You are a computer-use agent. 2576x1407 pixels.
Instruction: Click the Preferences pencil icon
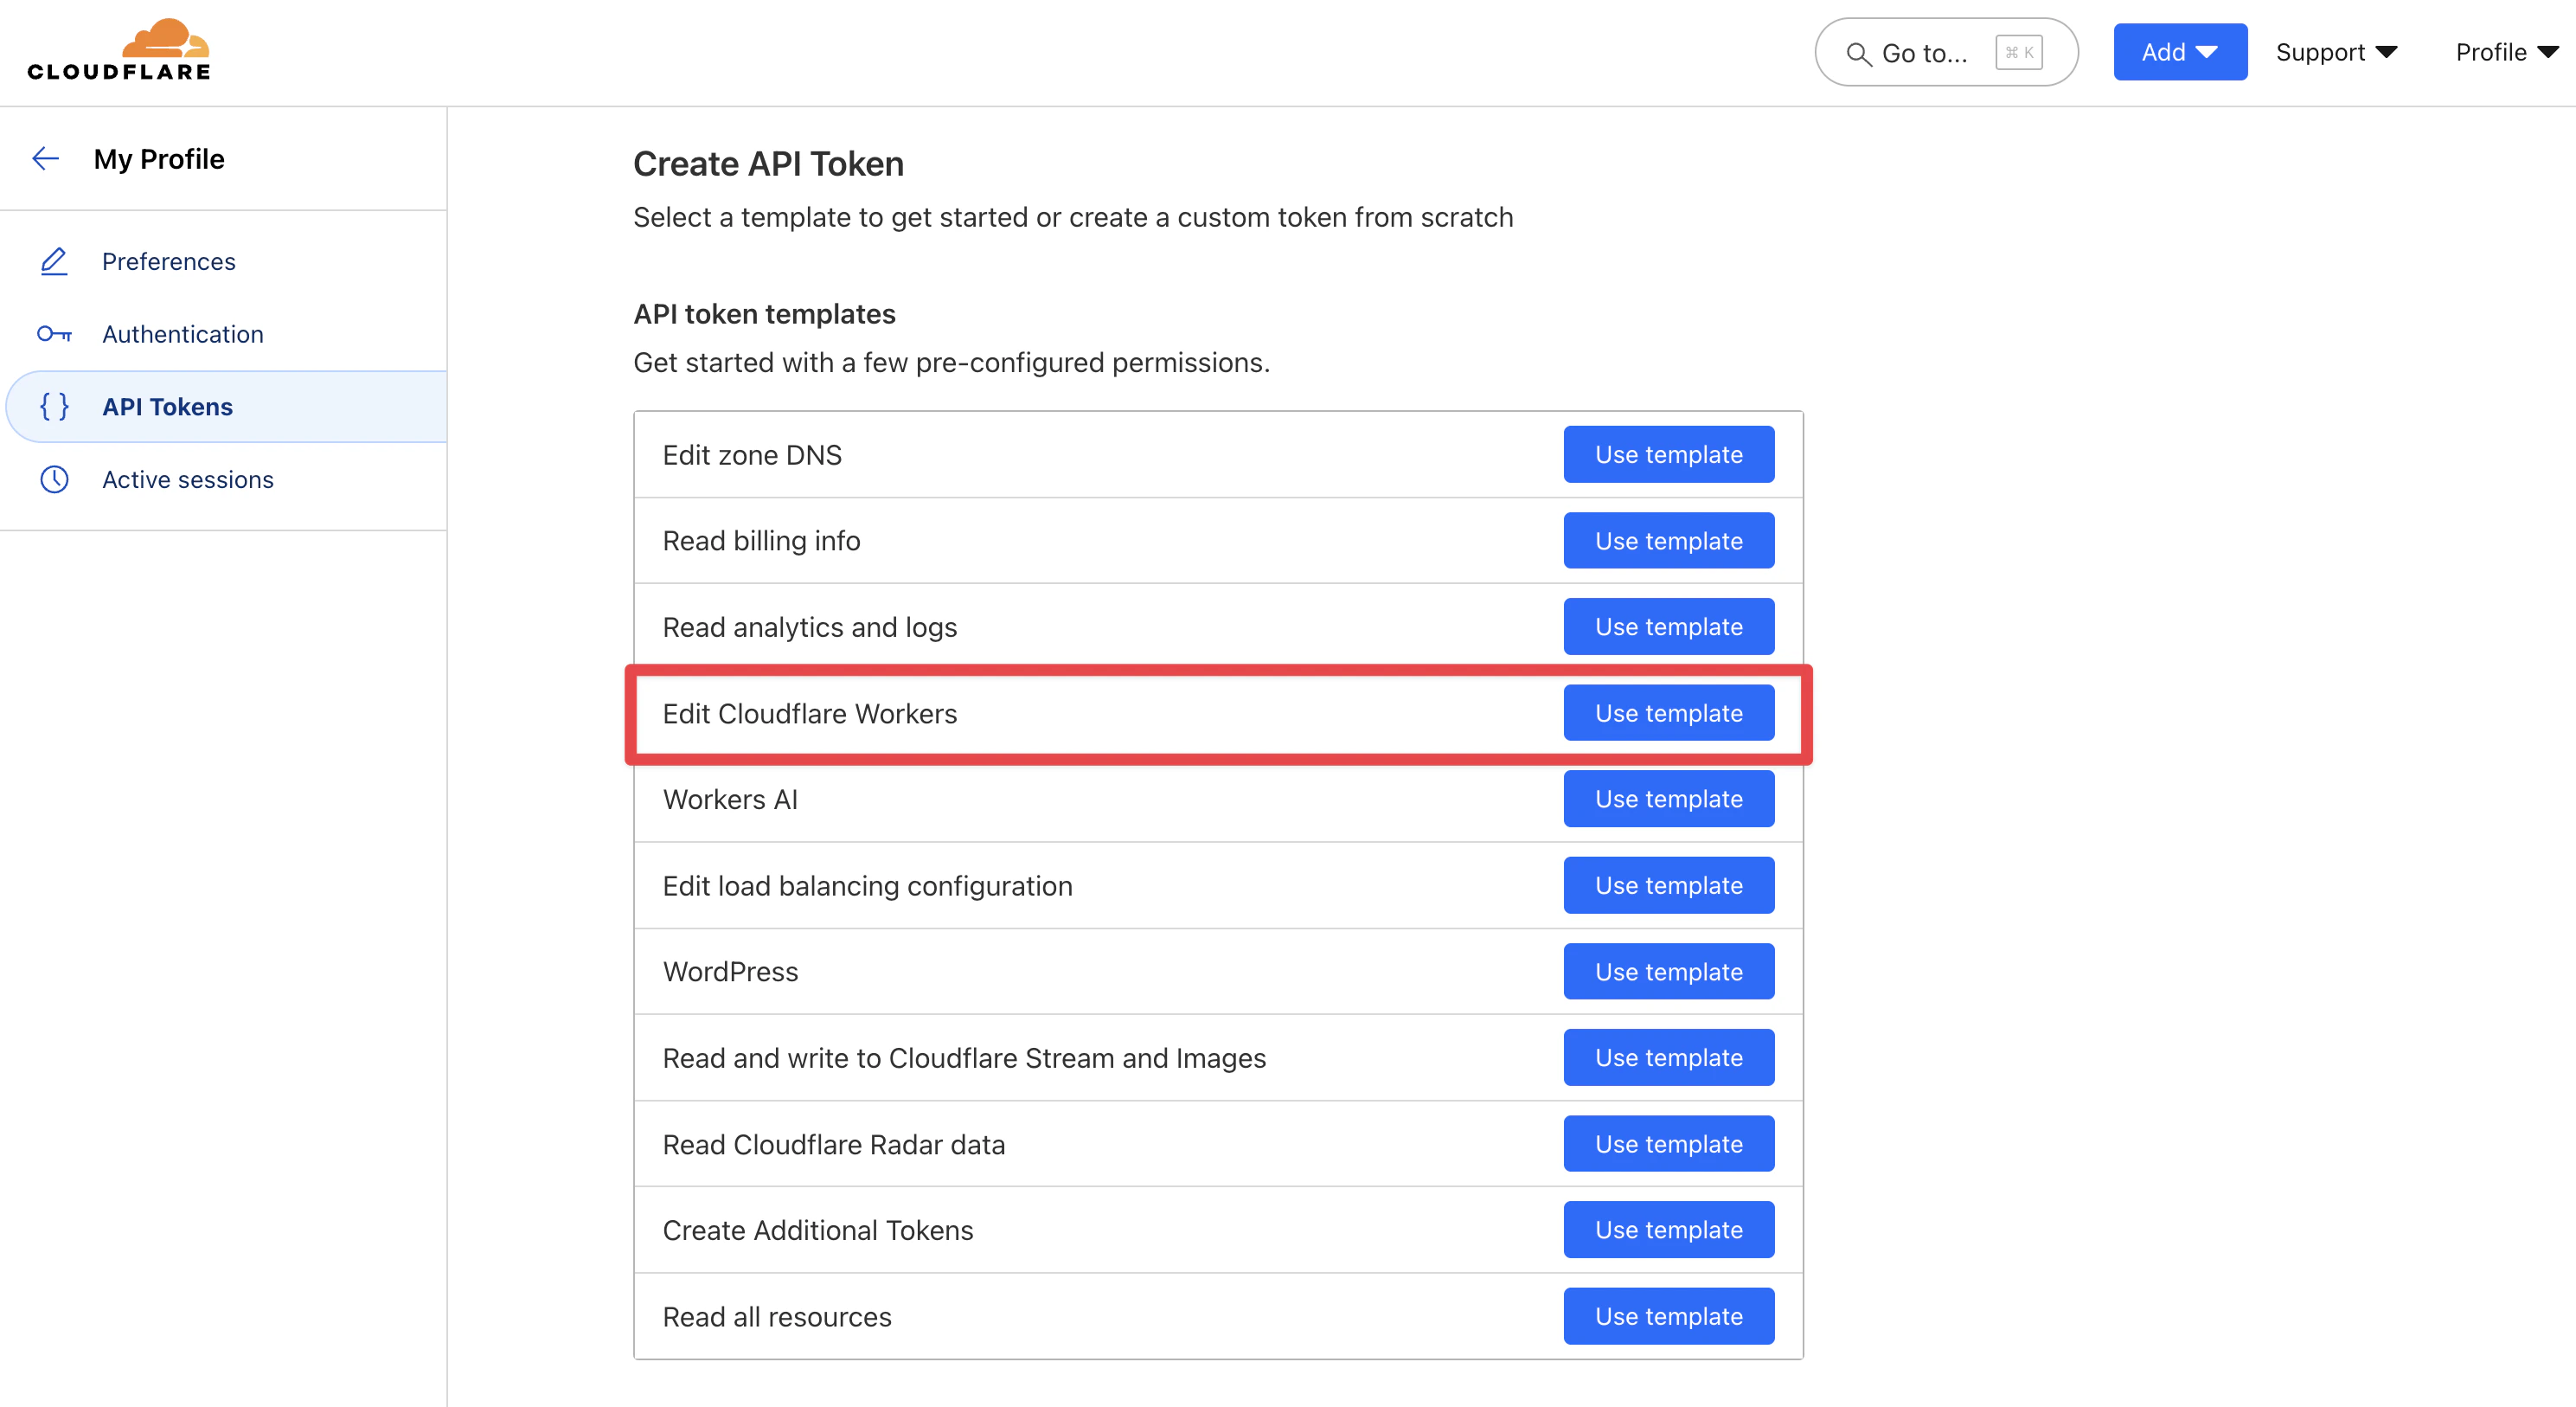[54, 261]
